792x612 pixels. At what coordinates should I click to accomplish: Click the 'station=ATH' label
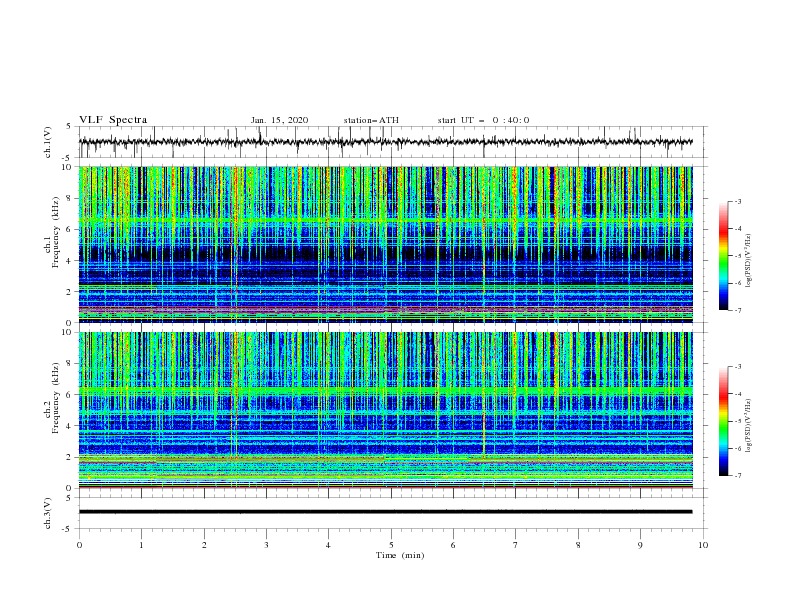pos(371,120)
